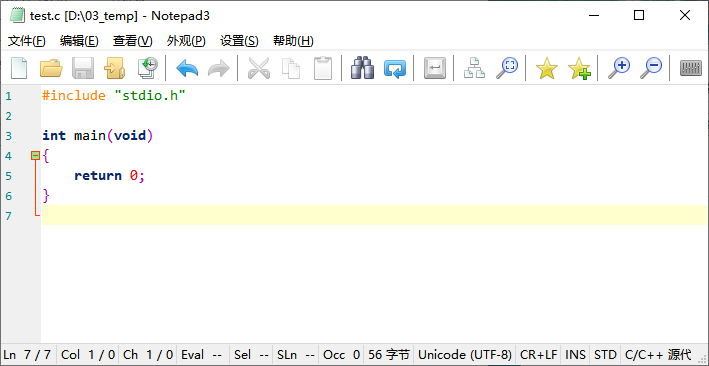Open a file with the folder icon
Image resolution: width=709 pixels, height=366 pixels.
tap(51, 68)
